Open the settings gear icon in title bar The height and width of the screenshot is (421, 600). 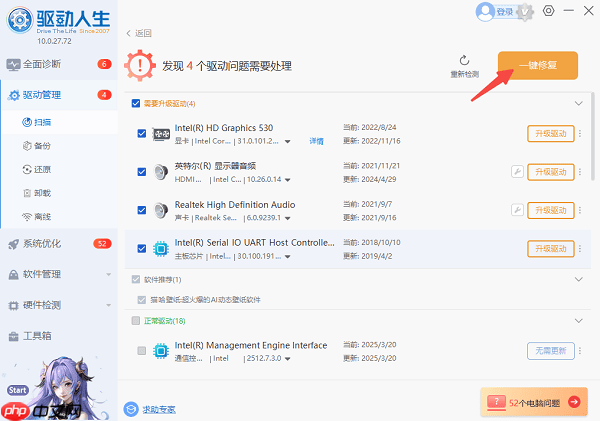(x=548, y=11)
